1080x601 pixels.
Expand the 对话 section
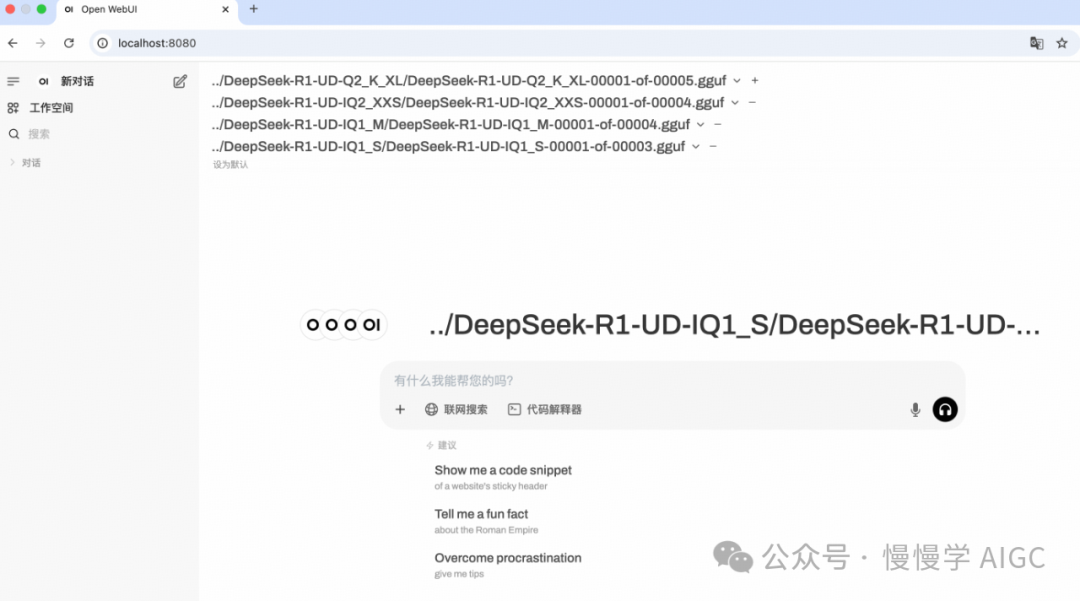pos(26,162)
